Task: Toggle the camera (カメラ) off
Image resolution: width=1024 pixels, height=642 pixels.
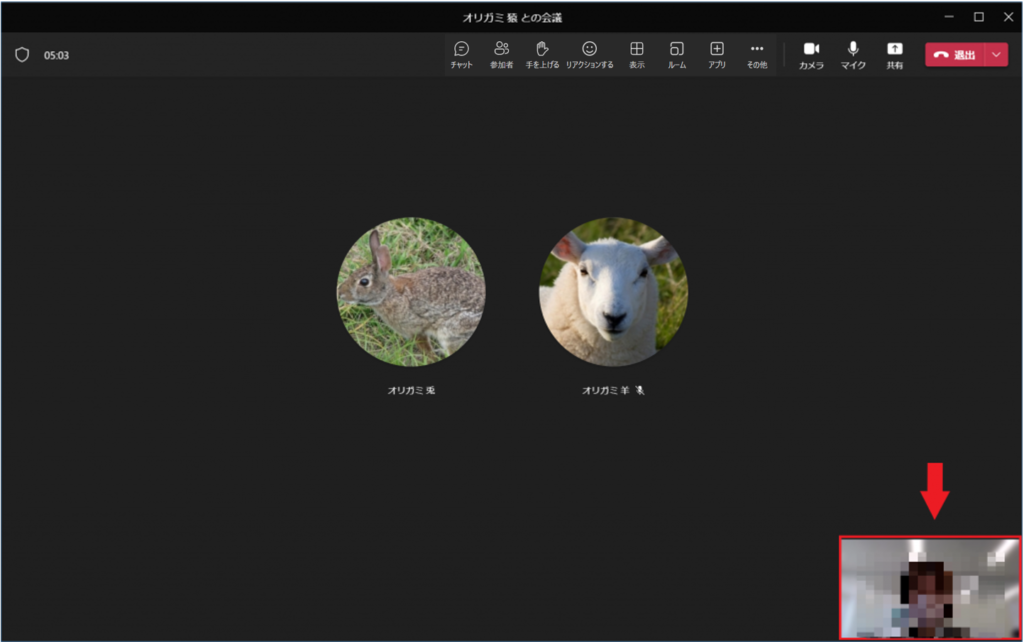Action: [811, 54]
